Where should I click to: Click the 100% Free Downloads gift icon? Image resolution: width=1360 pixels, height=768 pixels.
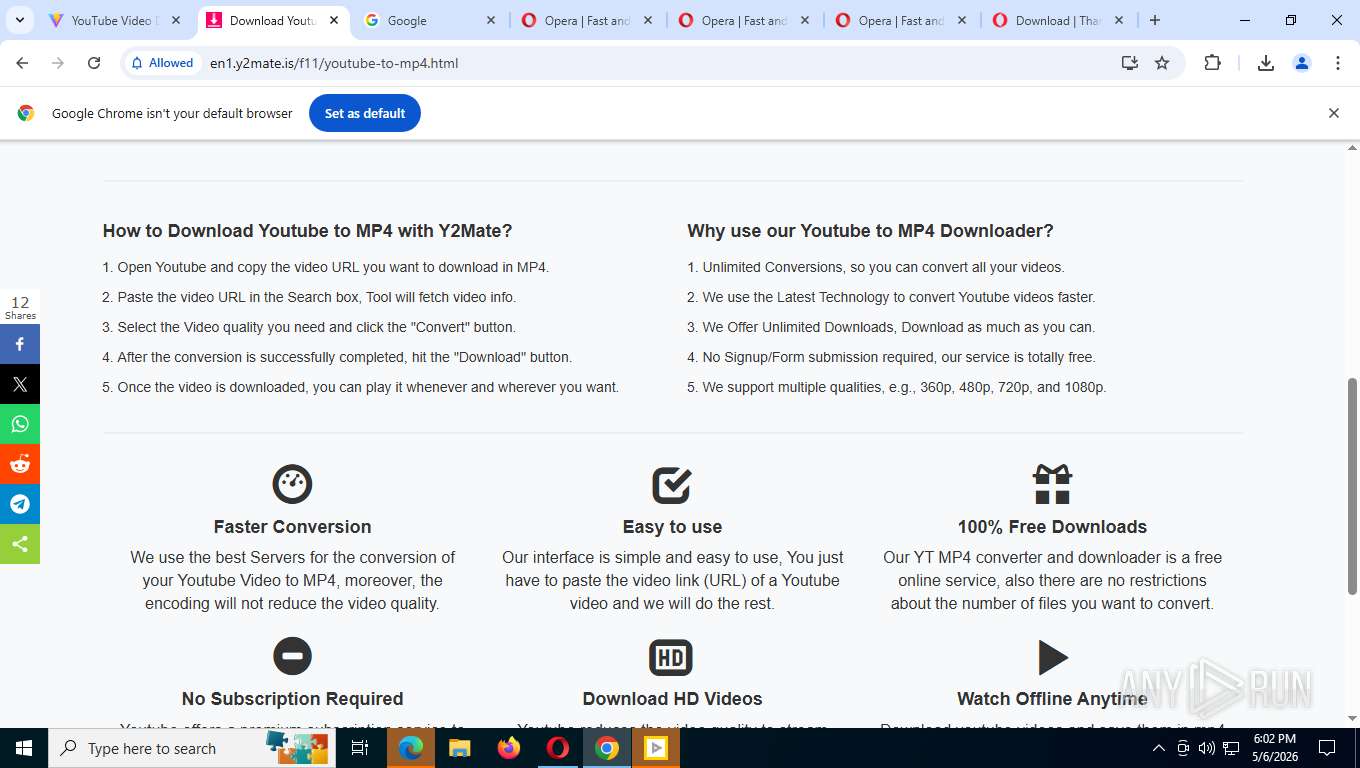[x=1052, y=484]
